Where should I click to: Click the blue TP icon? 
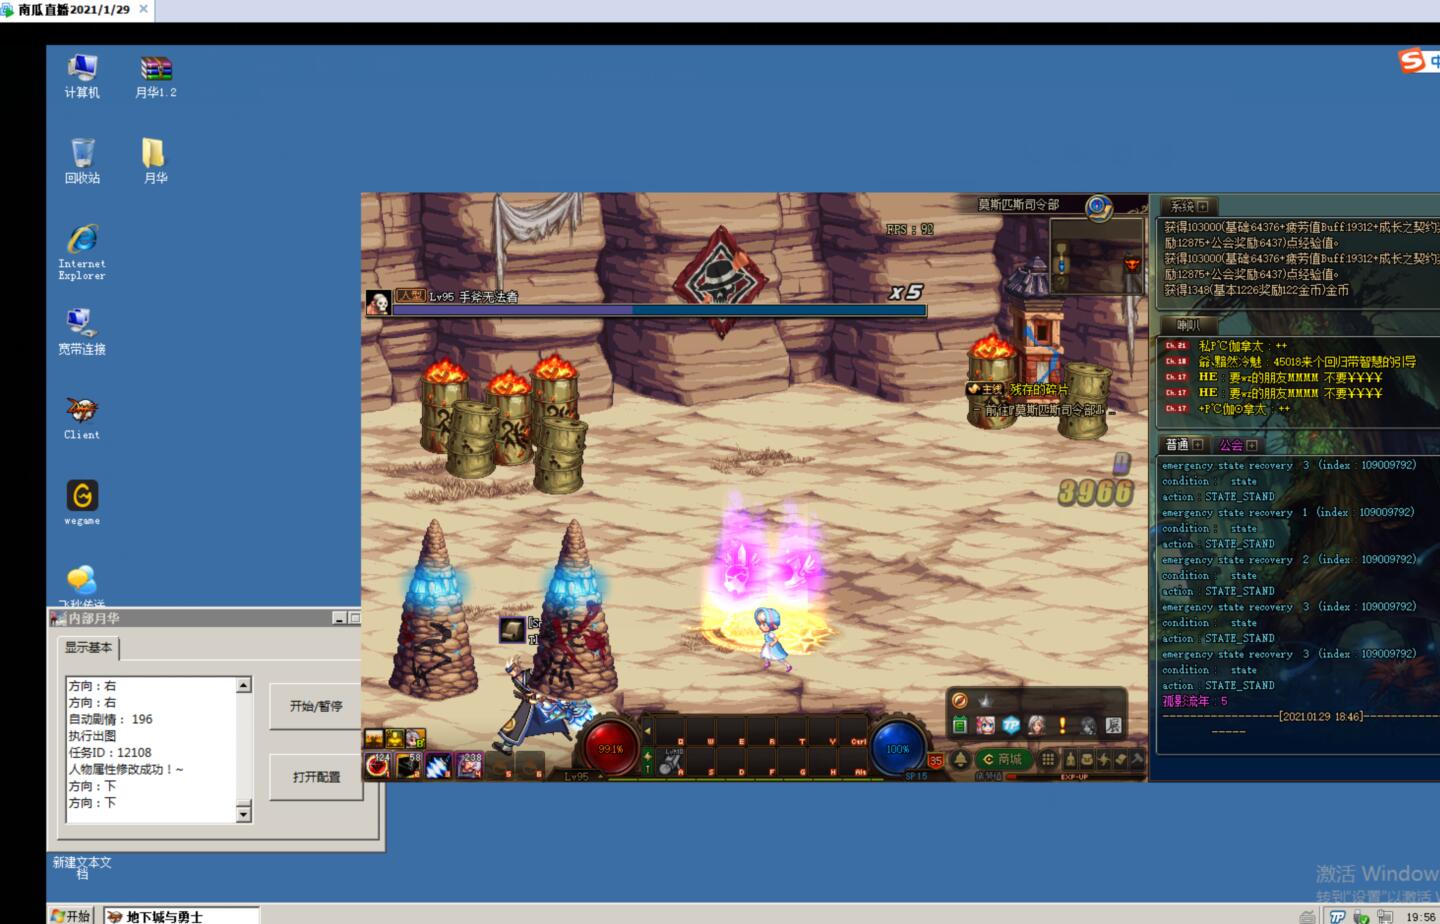click(1011, 725)
